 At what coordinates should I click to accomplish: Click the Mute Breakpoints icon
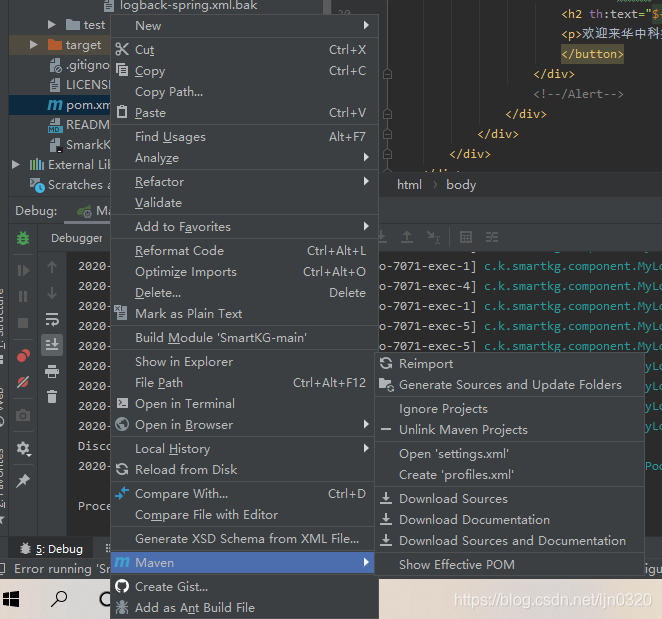(x=23, y=381)
